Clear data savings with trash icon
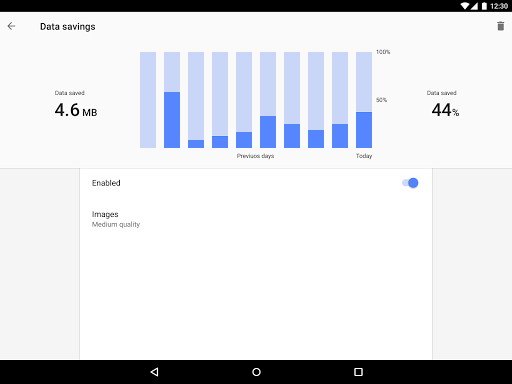 [500, 26]
